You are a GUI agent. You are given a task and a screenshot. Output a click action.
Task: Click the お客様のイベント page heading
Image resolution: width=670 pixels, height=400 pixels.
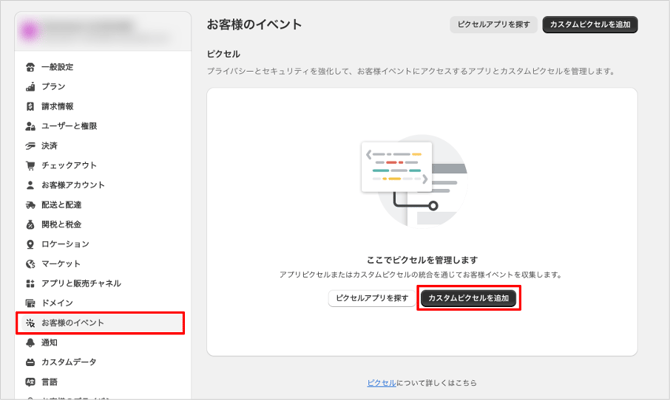click(x=254, y=24)
